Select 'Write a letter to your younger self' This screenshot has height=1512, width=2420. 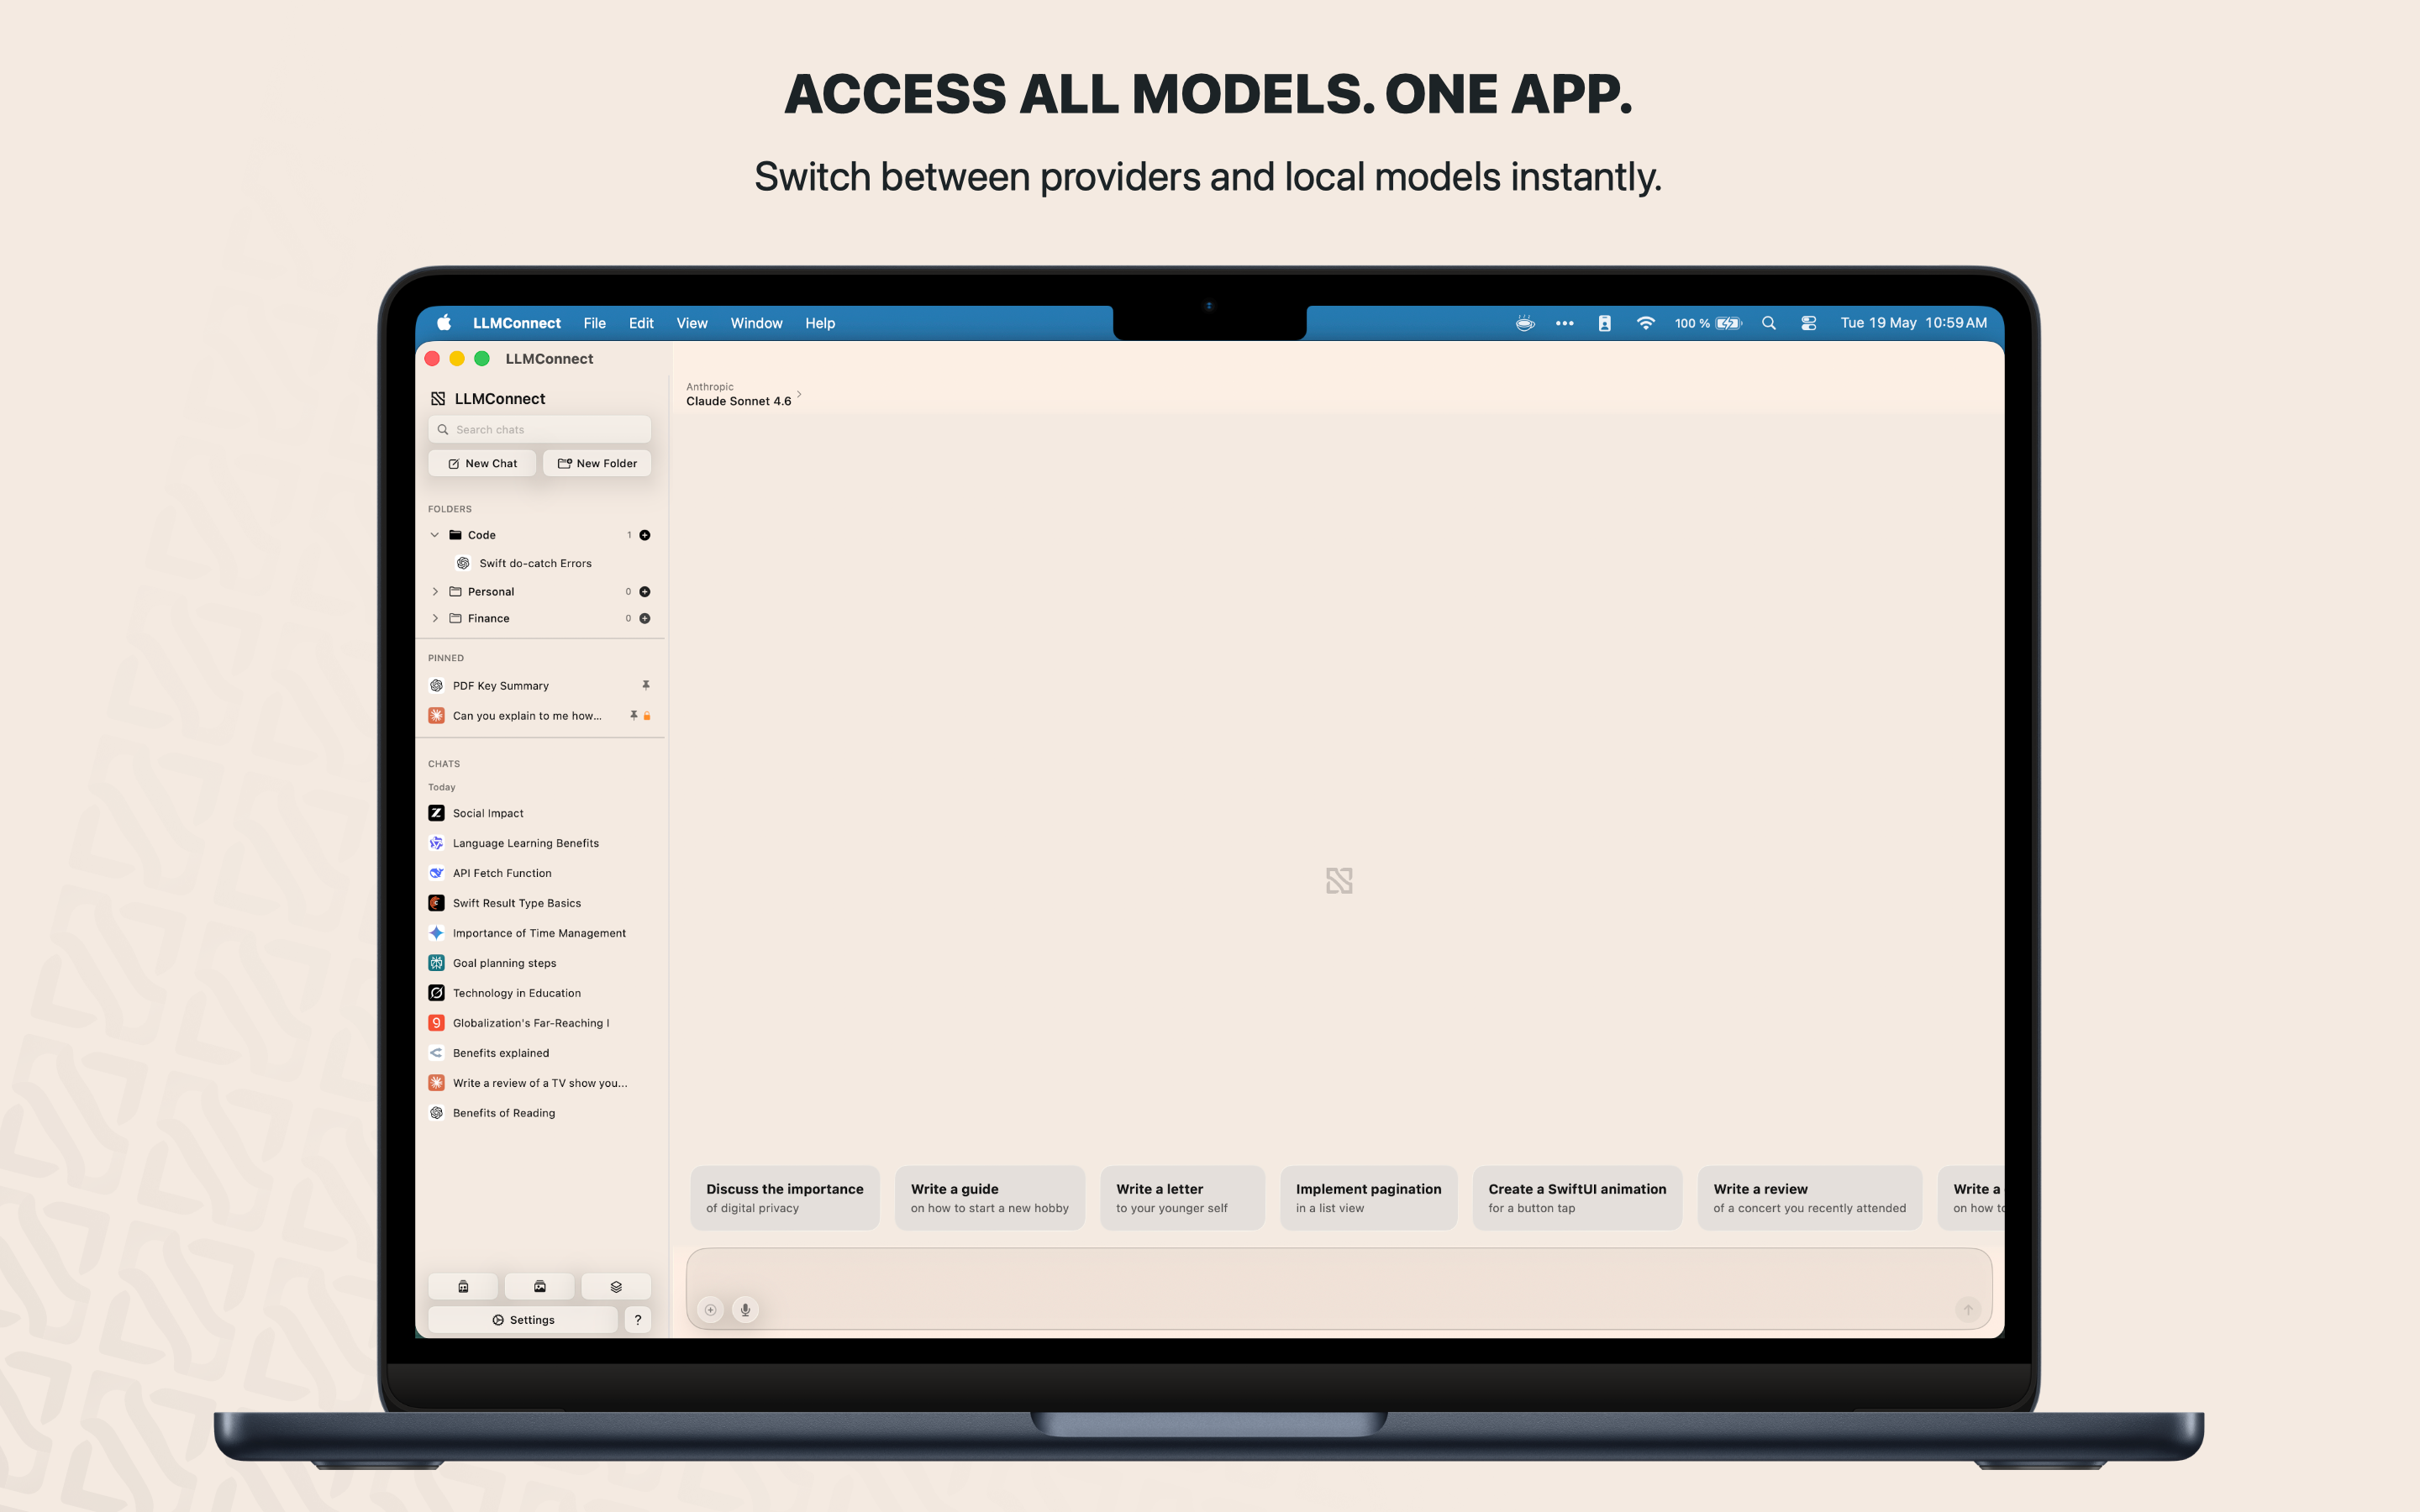(x=1182, y=1198)
